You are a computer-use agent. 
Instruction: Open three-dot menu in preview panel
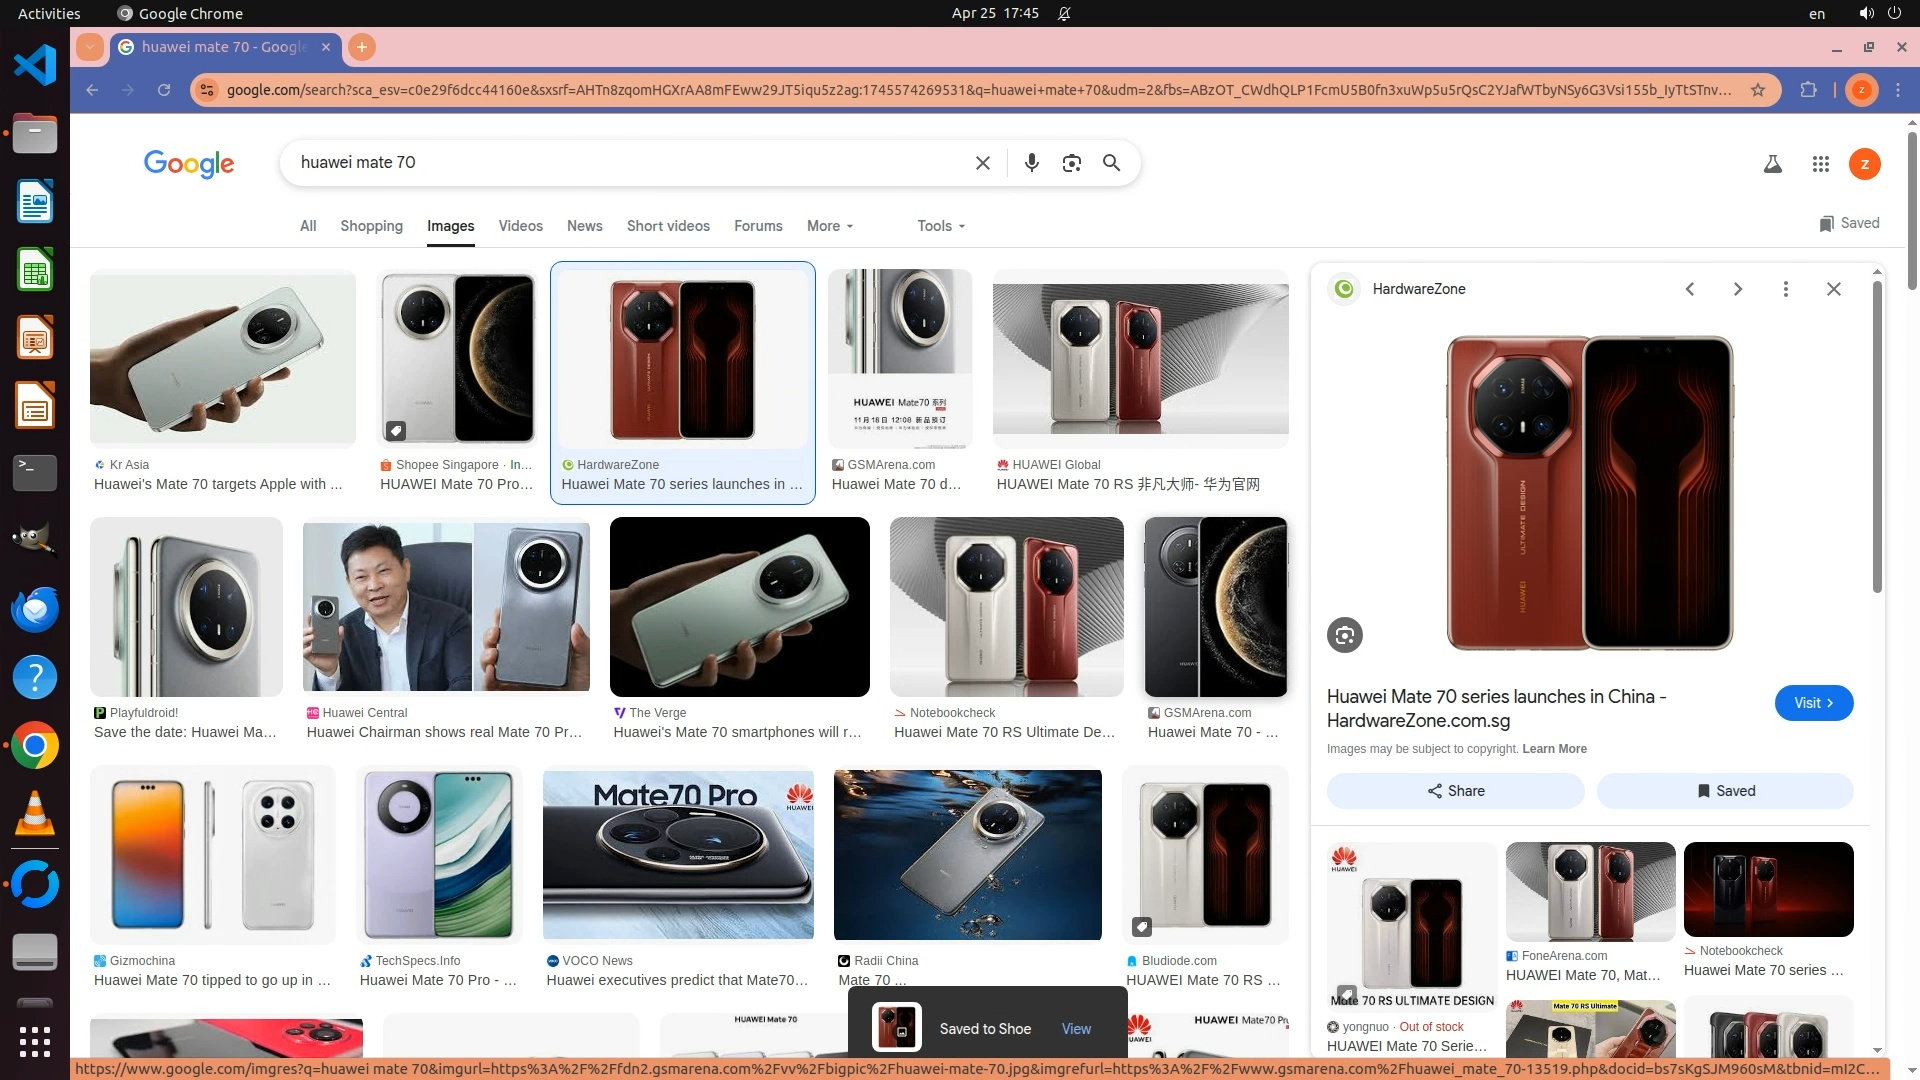(1785, 289)
